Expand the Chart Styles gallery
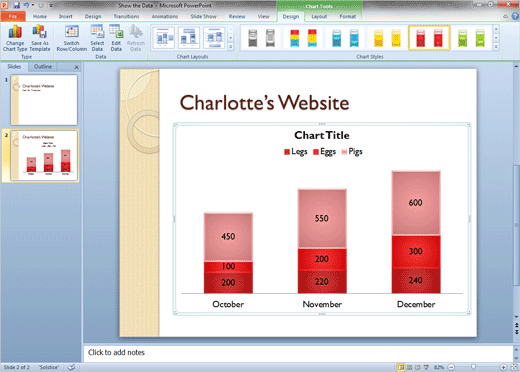Image resolution: width=520 pixels, height=372 pixels. [496, 47]
